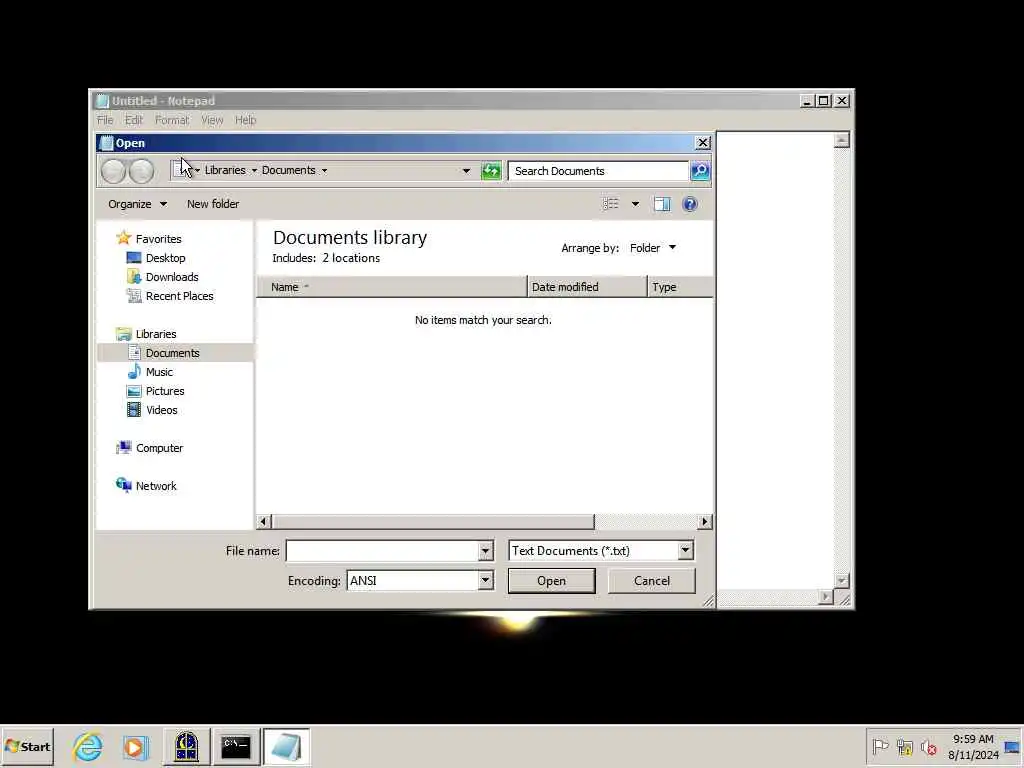Open Notepad View menu
The image size is (1024, 768).
pos(212,120)
